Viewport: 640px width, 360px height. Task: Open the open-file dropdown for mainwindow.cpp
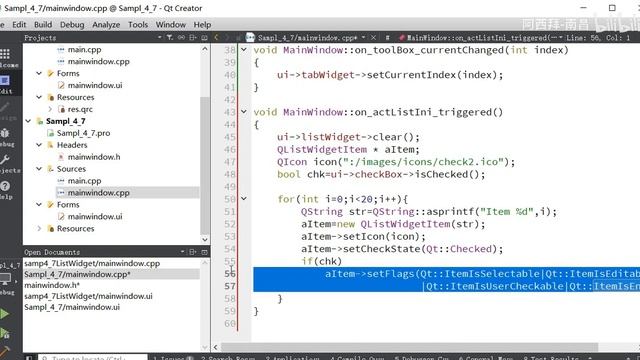(363, 38)
